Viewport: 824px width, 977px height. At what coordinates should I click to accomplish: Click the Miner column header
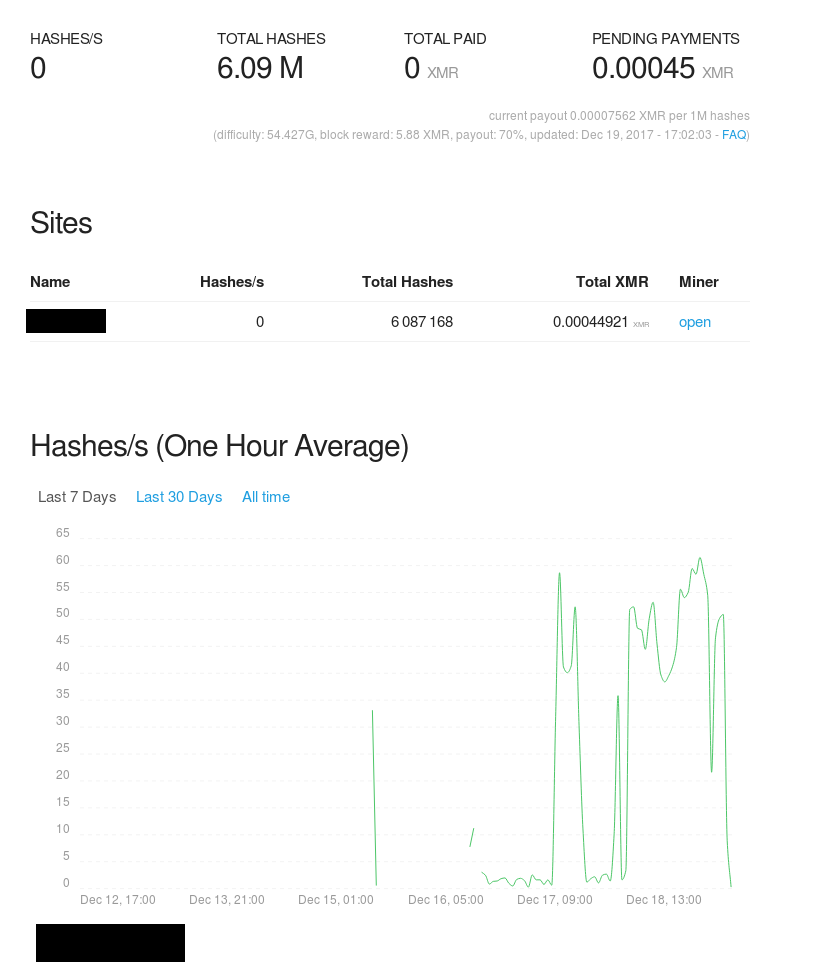[698, 282]
